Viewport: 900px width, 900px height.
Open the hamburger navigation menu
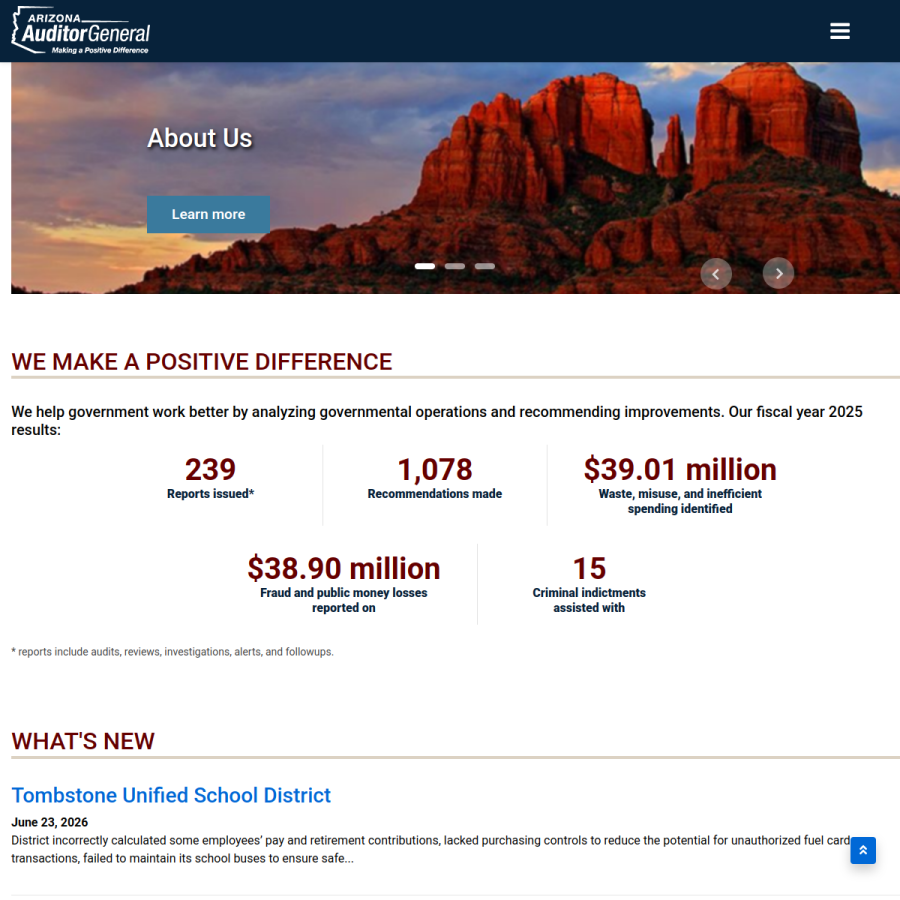pyautogui.click(x=839, y=31)
